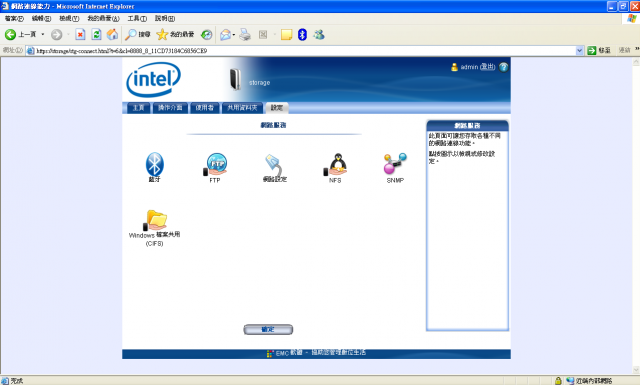
Task: Click the grayed Edit toolbar icon
Action: pos(263,35)
